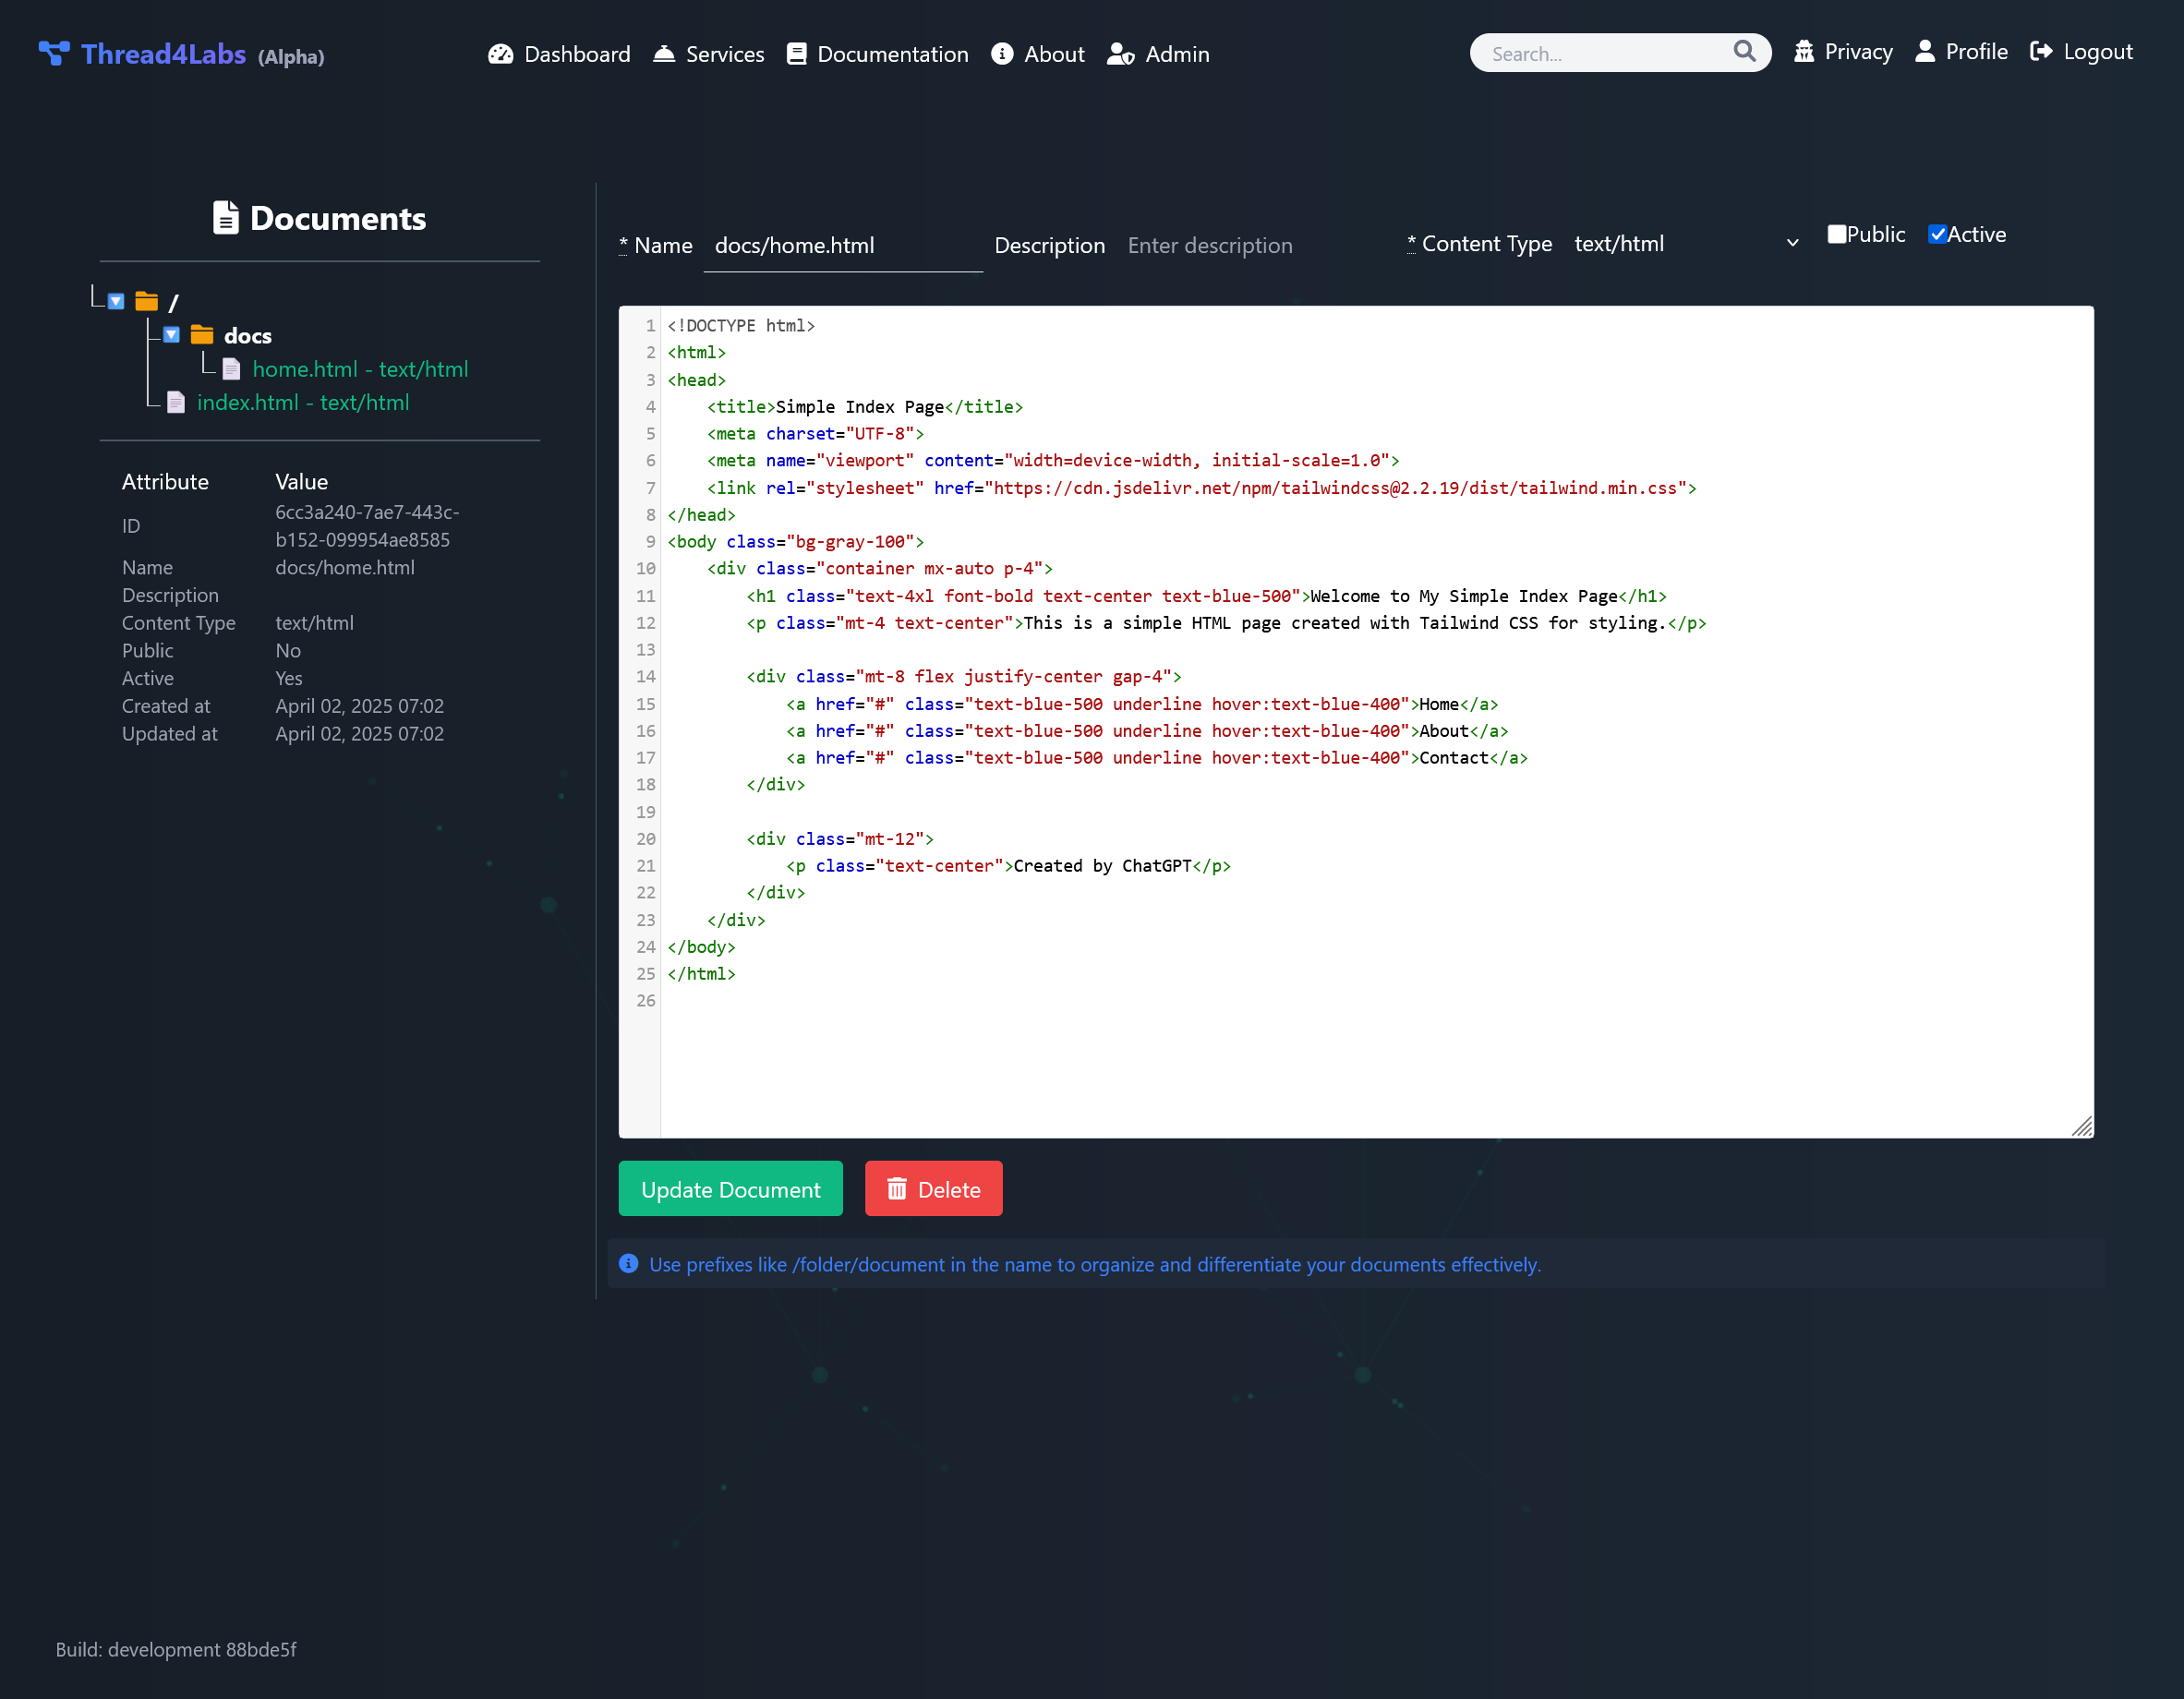Click the Created at April 02 value

tap(359, 706)
